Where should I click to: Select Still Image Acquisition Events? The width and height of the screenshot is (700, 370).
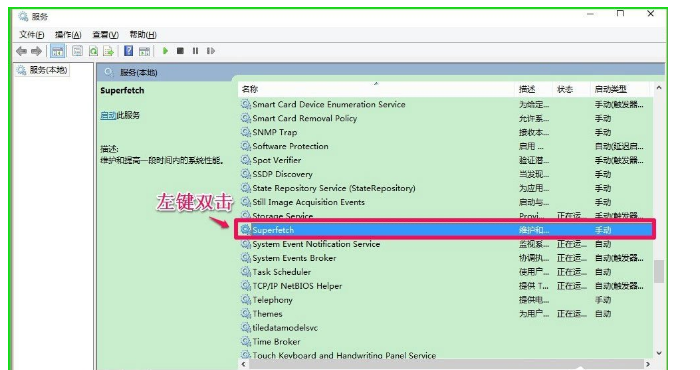click(x=308, y=202)
